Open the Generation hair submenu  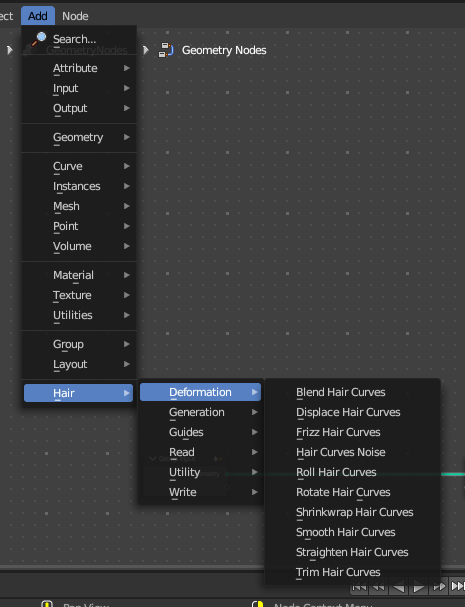[x=201, y=412]
